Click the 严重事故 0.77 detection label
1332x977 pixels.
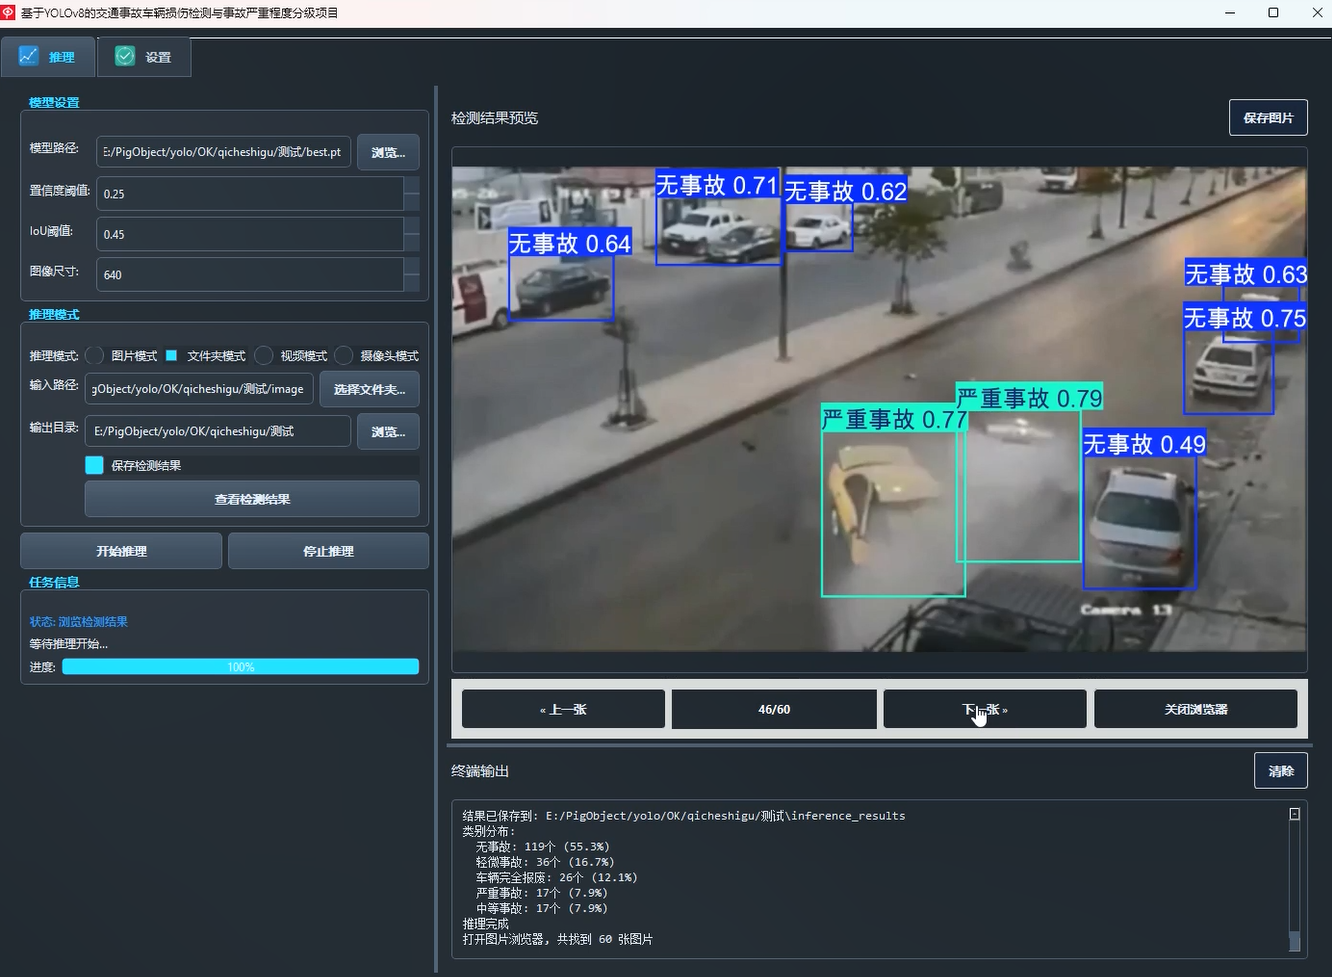(894, 419)
